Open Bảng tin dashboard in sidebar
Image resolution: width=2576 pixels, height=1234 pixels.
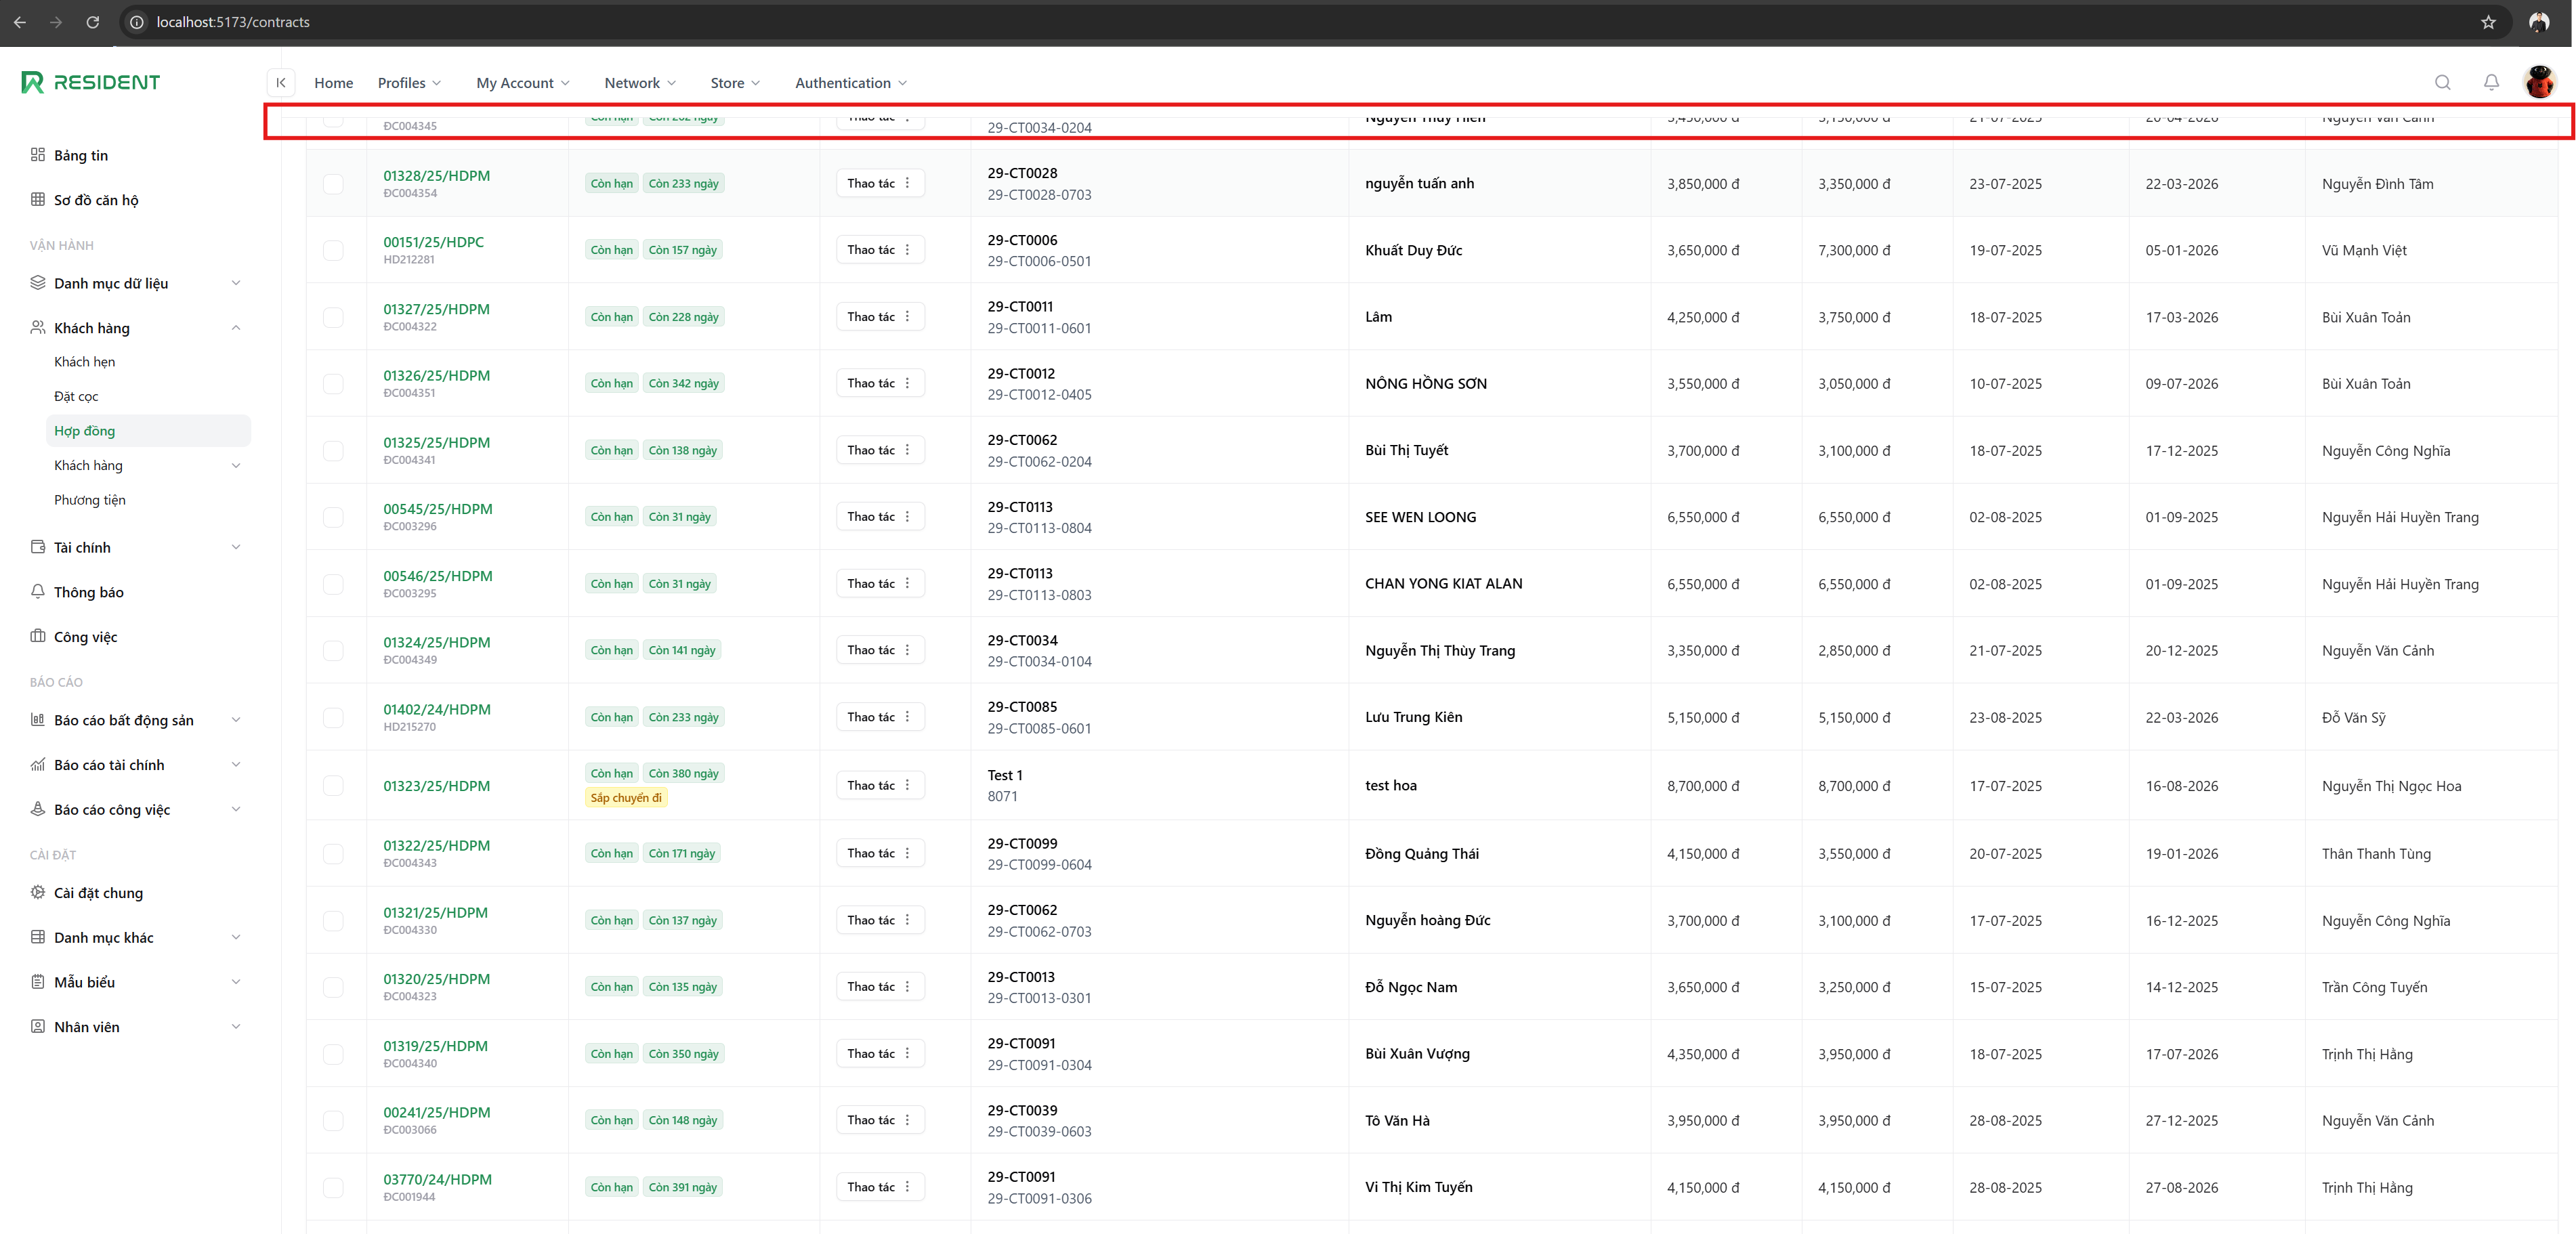[80, 155]
